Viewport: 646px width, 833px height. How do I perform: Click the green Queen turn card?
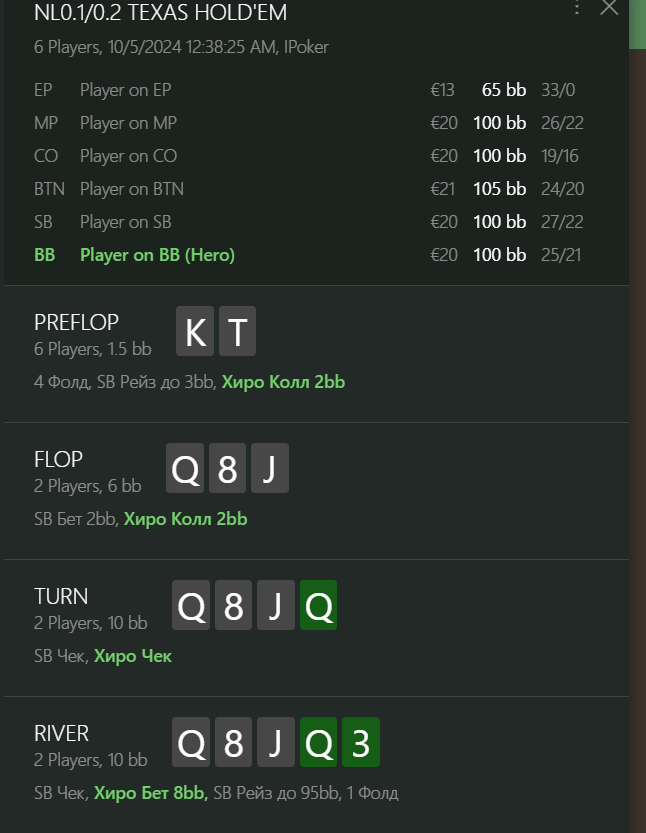pyautogui.click(x=318, y=606)
